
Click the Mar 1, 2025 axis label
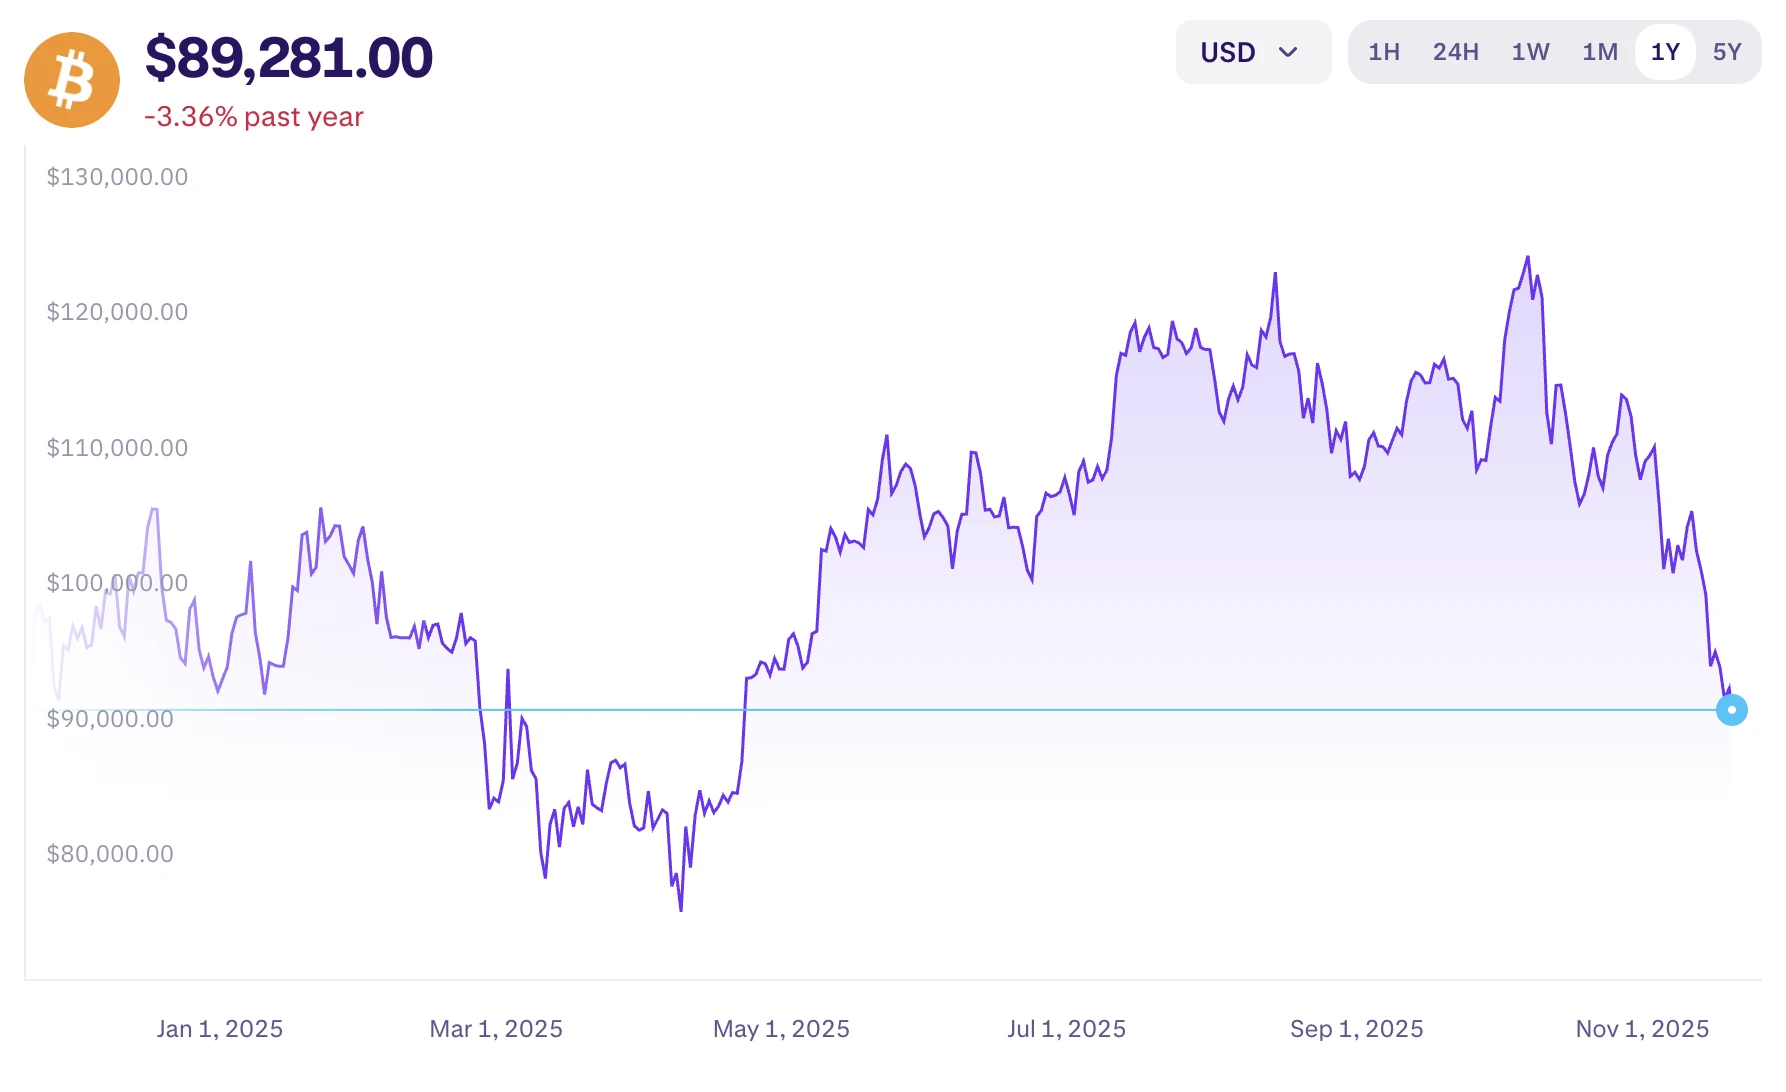pos(496,1029)
